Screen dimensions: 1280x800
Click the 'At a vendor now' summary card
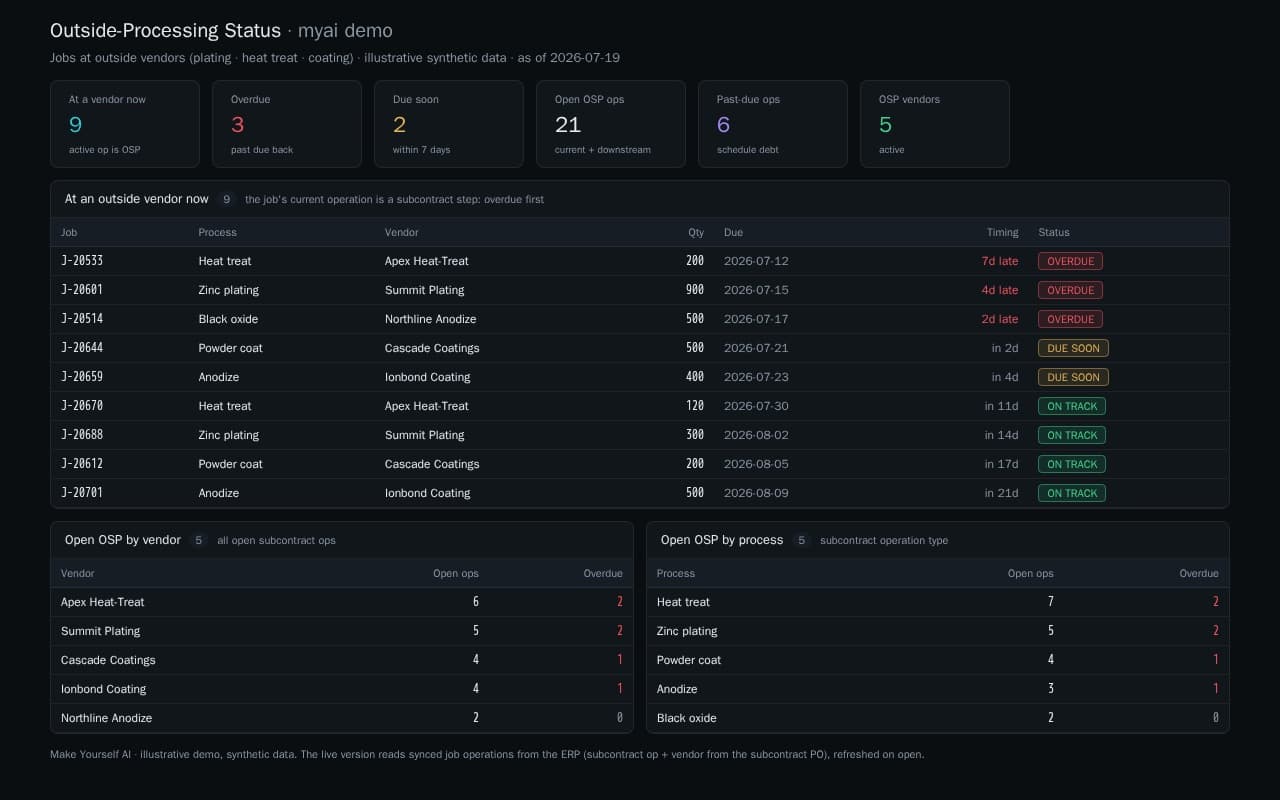125,124
